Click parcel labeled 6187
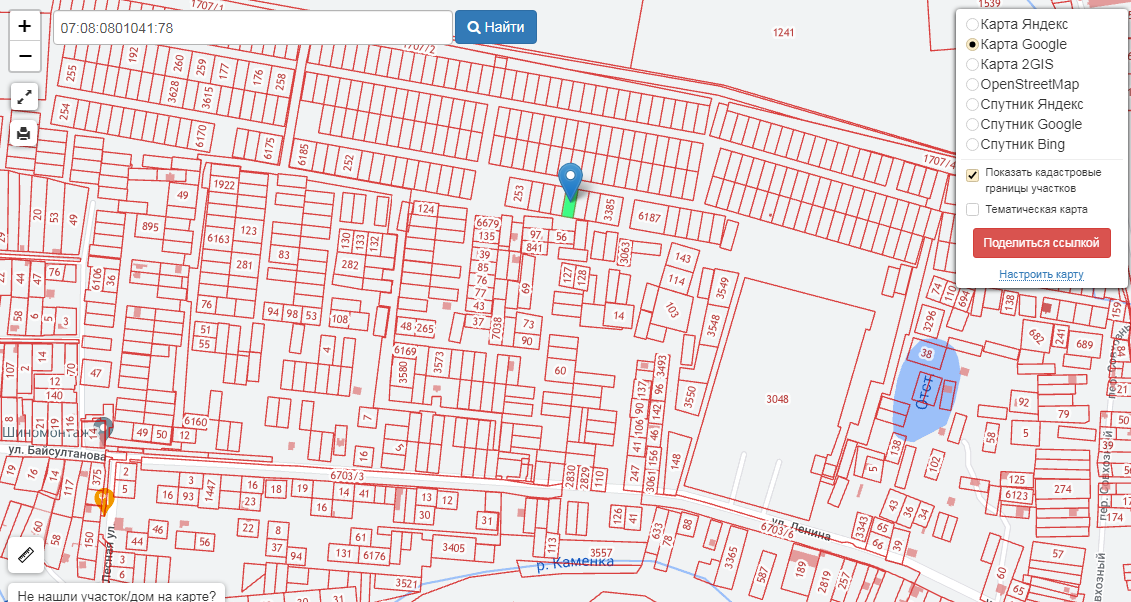 (x=649, y=216)
